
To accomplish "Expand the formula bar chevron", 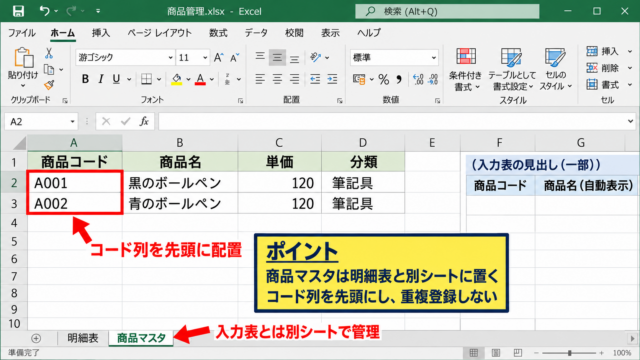I will click(x=631, y=121).
